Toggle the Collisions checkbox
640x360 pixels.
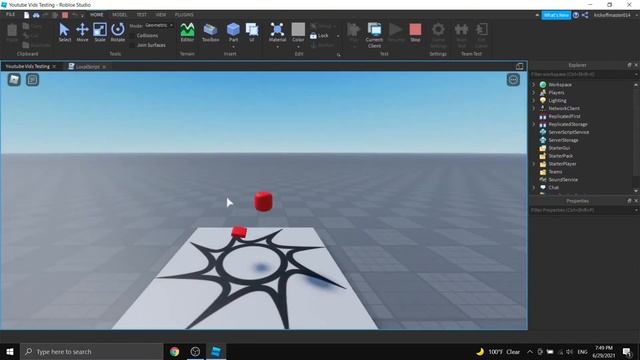[x=132, y=36]
